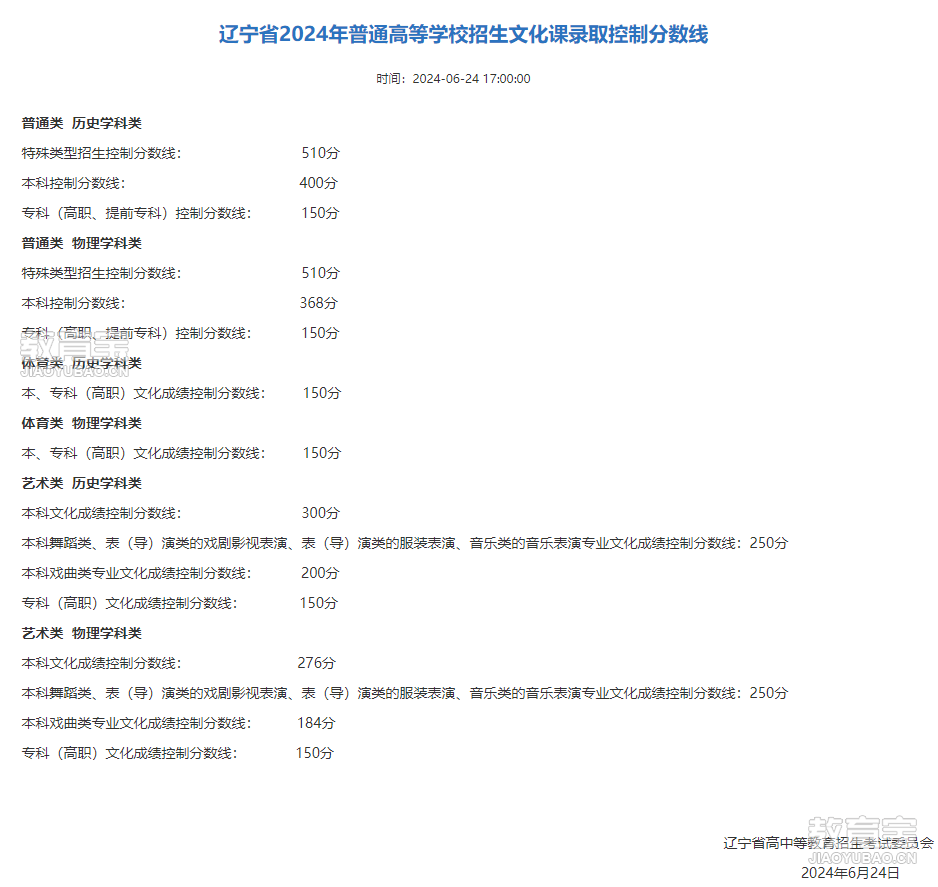Select the heading 艺术类 历史学科类
Screen dimensions: 938x887
click(81, 483)
